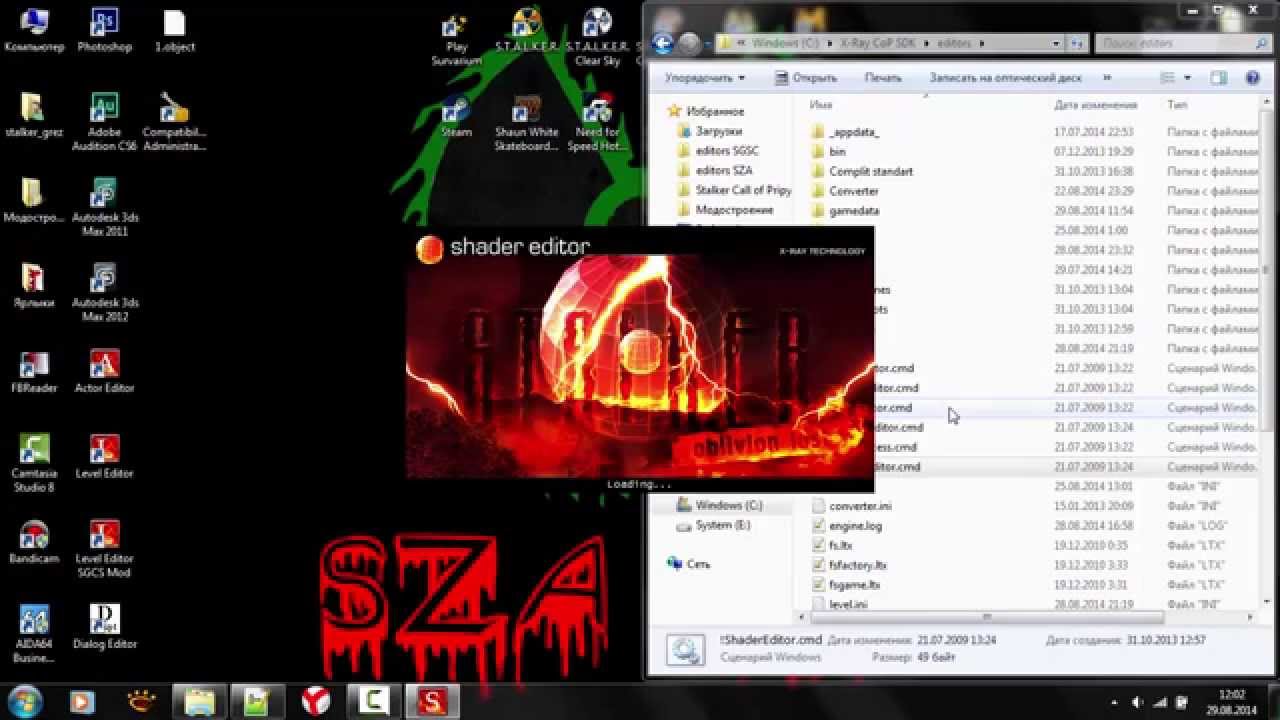
Task: Launch the Adobe Audition CS6 shortcut
Action: point(104,122)
